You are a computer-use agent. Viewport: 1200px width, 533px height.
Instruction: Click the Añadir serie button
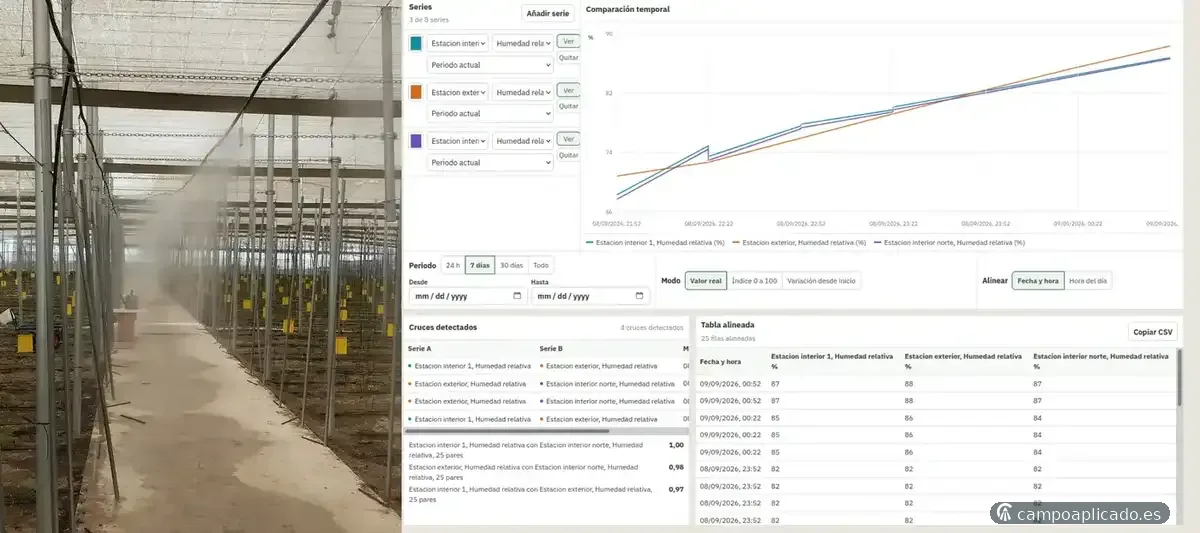coord(548,13)
